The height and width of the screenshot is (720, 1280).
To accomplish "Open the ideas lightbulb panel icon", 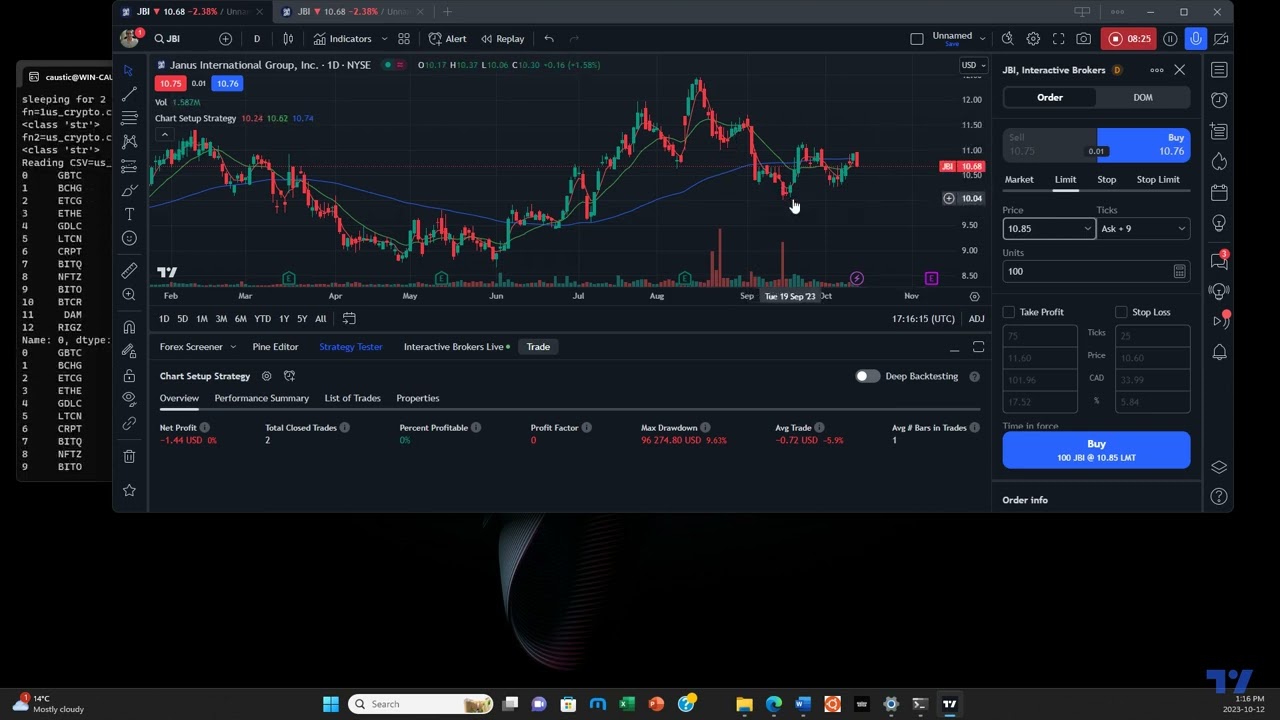I will [1219, 223].
